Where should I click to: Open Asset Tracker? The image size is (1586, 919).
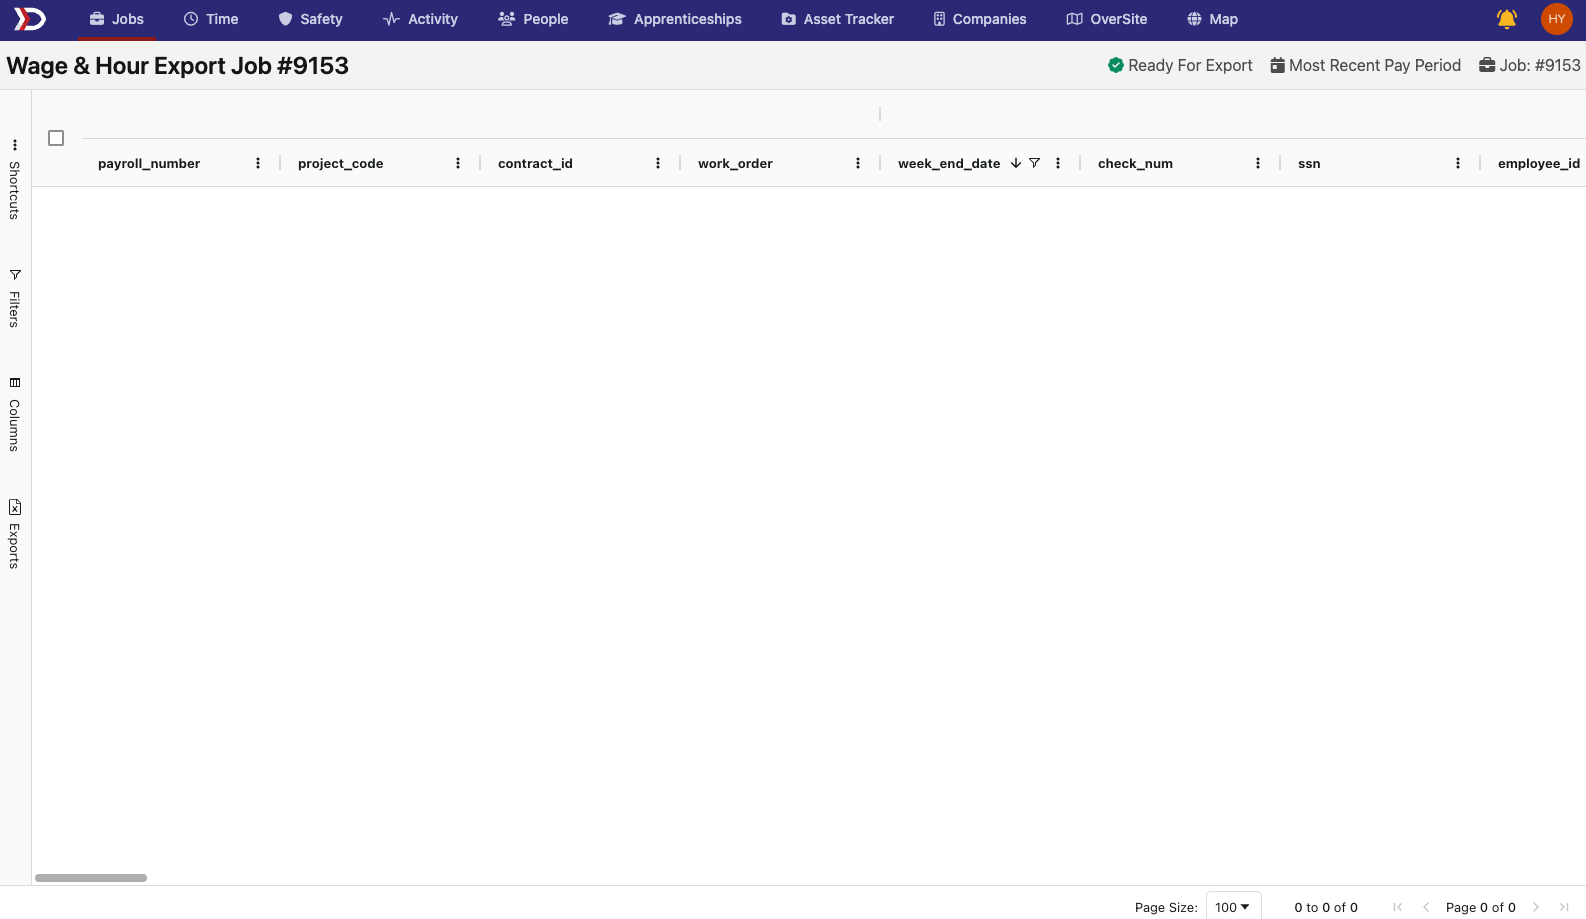point(838,19)
